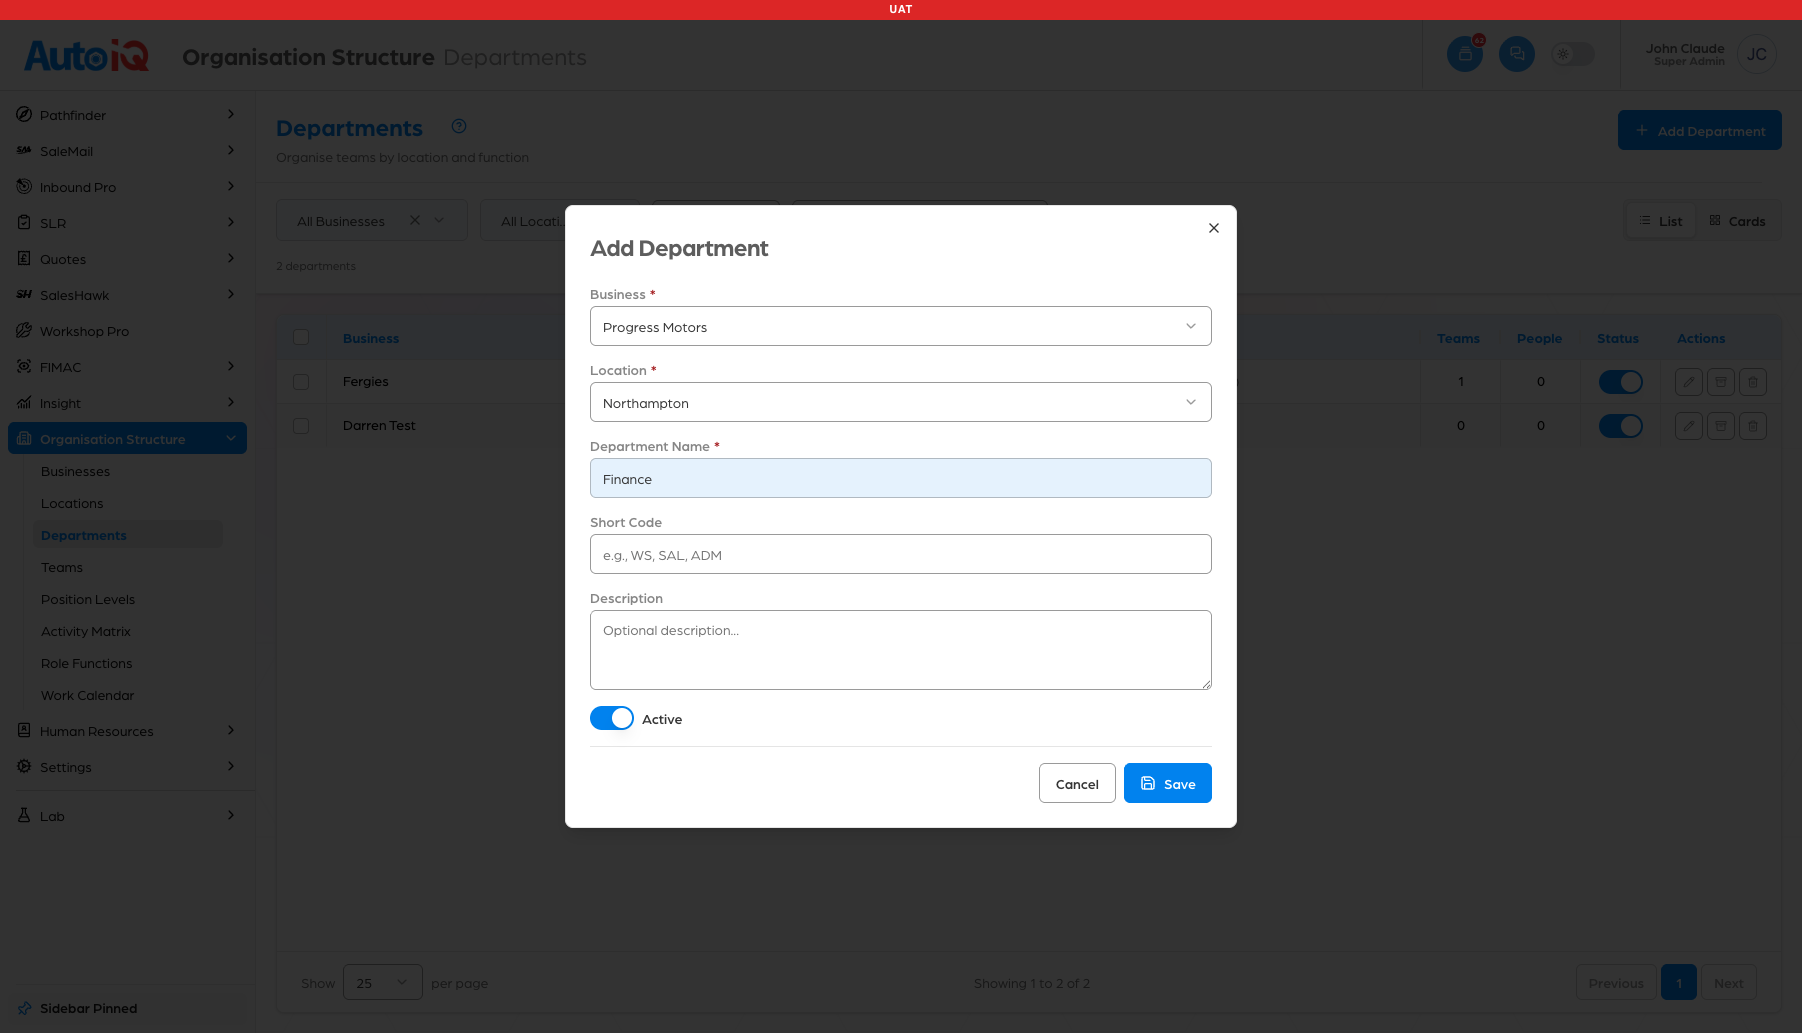
Task: Click the Pathfinder compass icon in sidebar
Action: pos(24,115)
